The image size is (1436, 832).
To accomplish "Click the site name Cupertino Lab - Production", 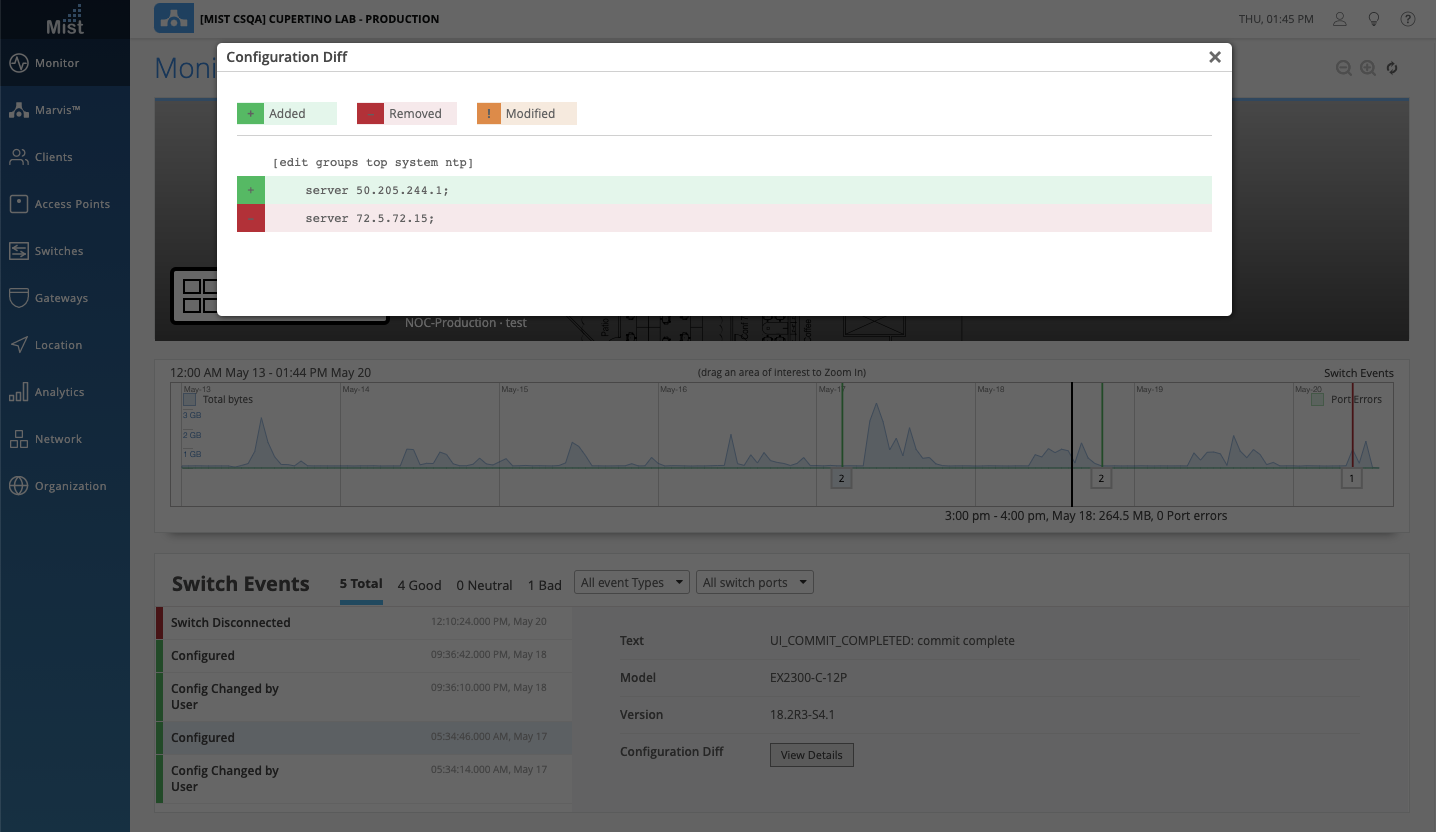I will click(319, 19).
